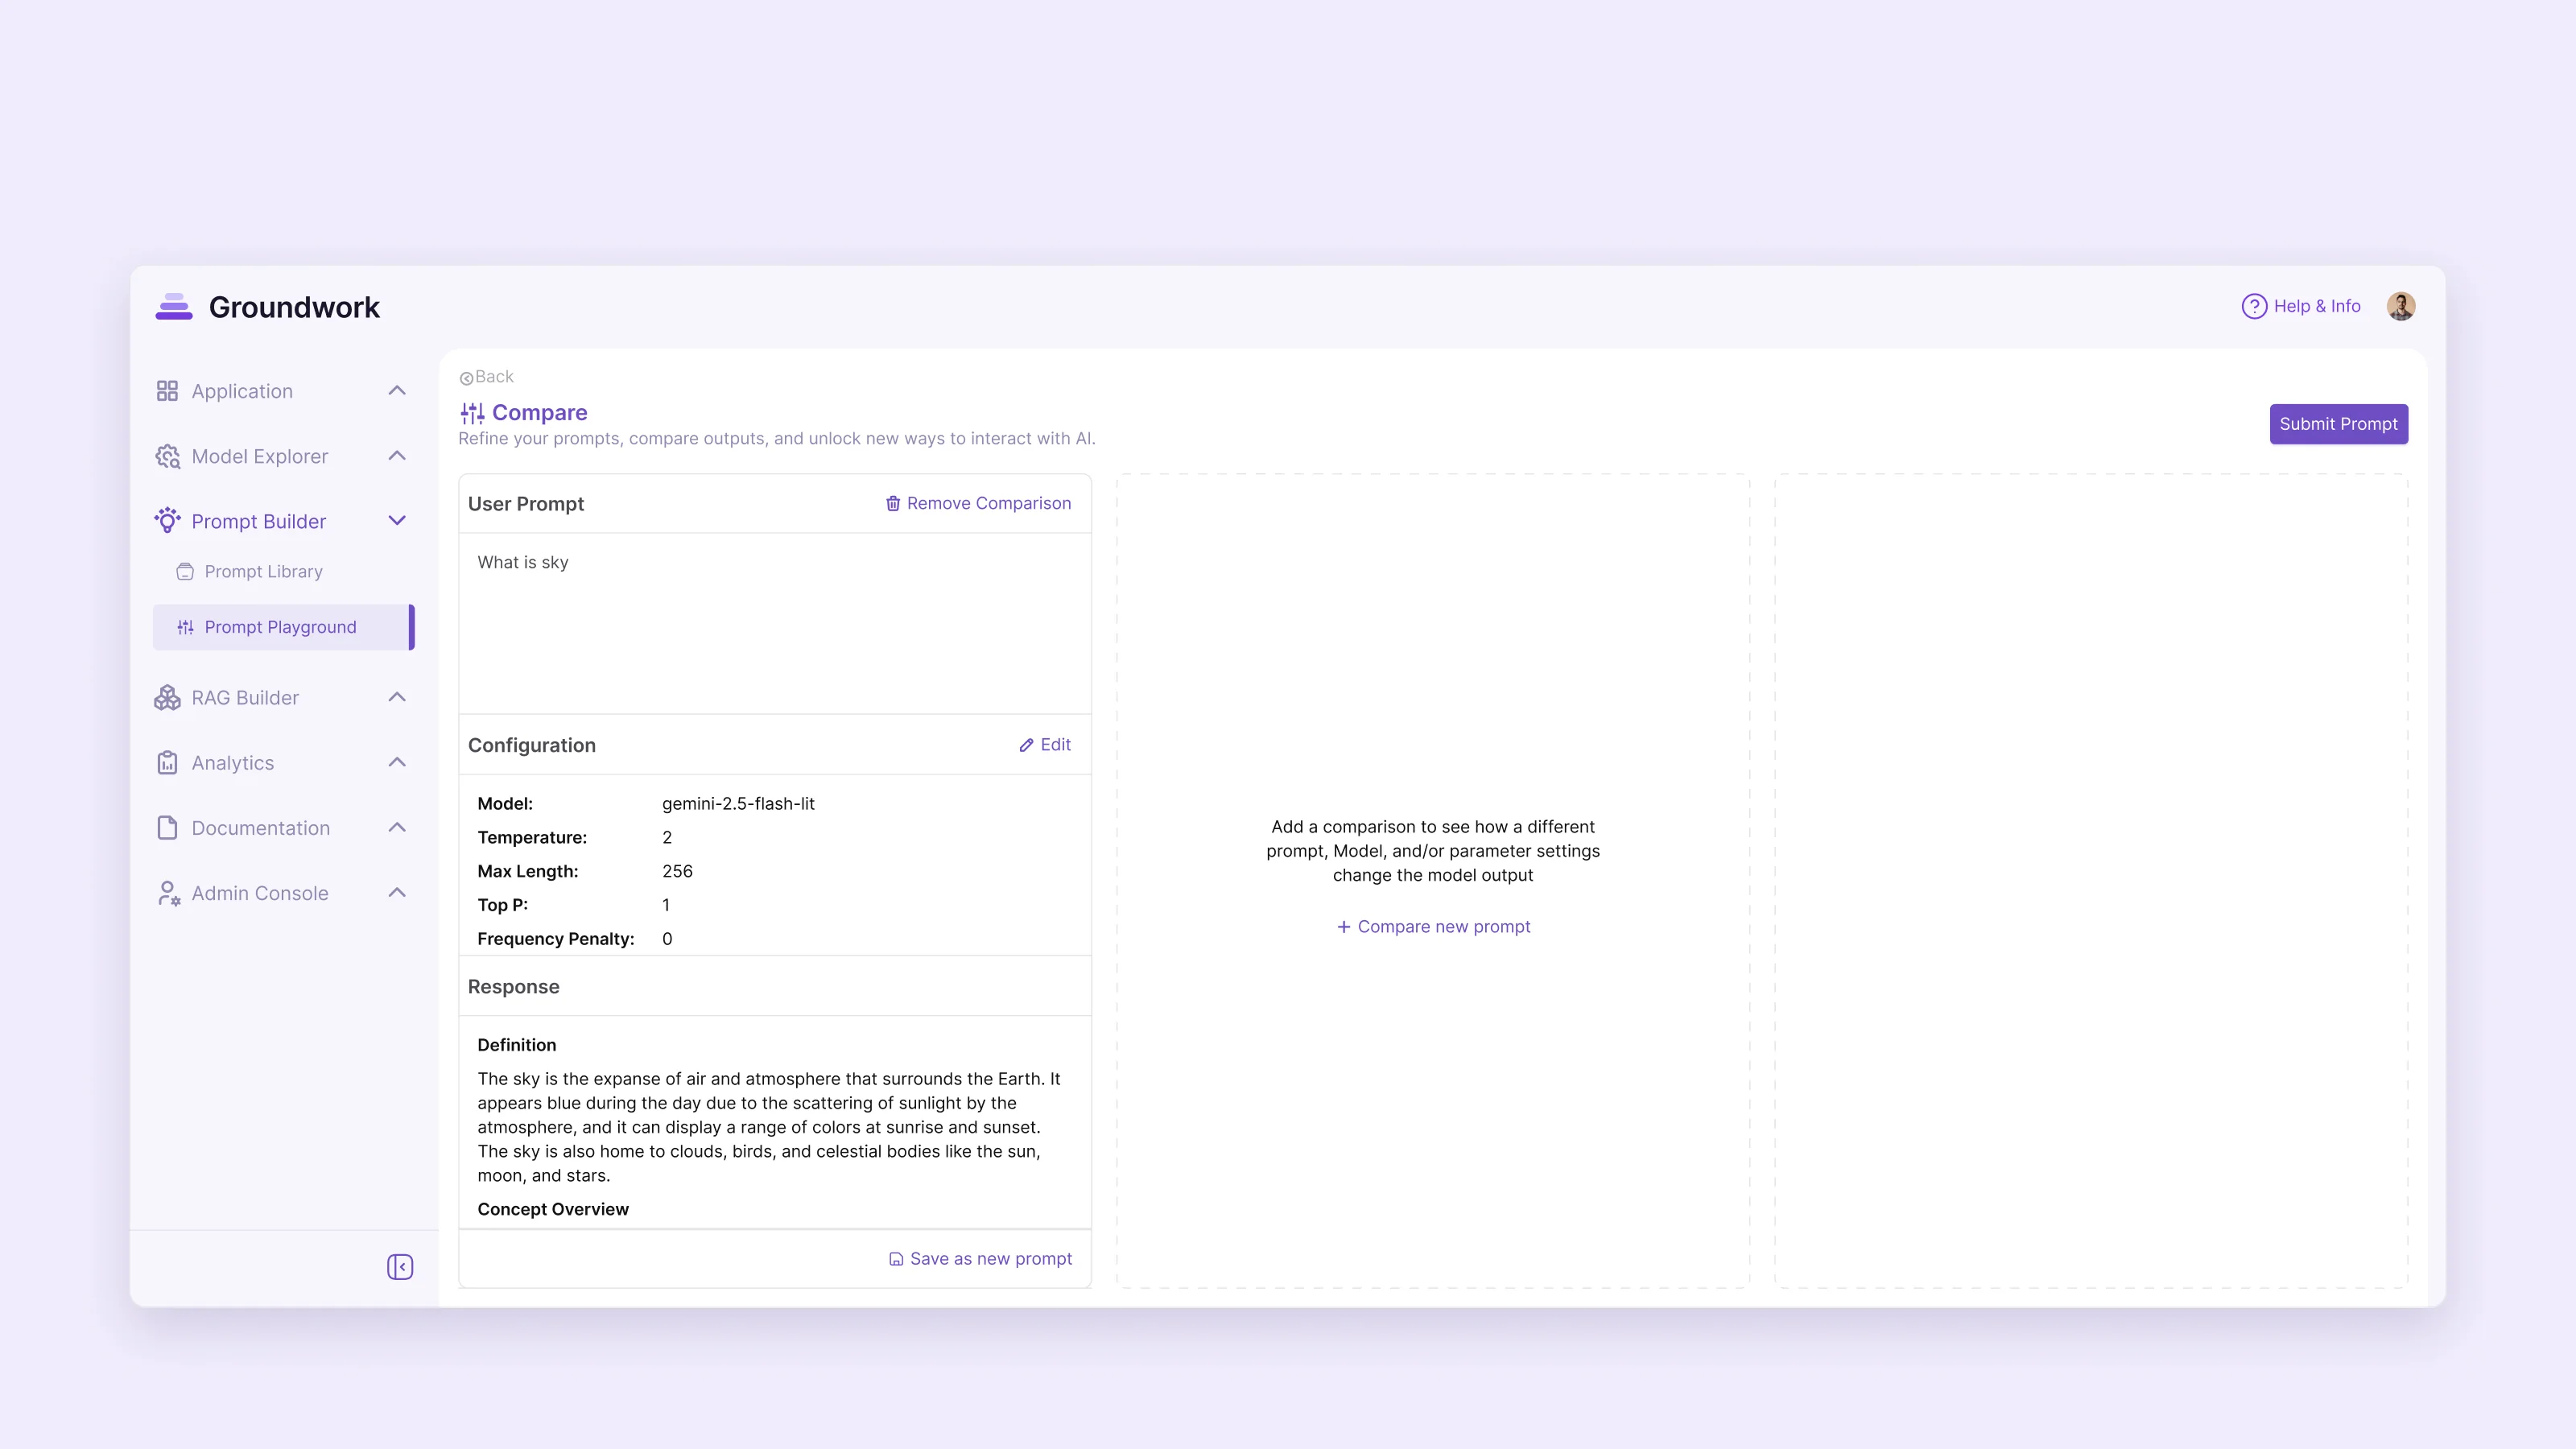Open Prompt Library in the sidebar
The image size is (2576, 1449).
point(264,572)
